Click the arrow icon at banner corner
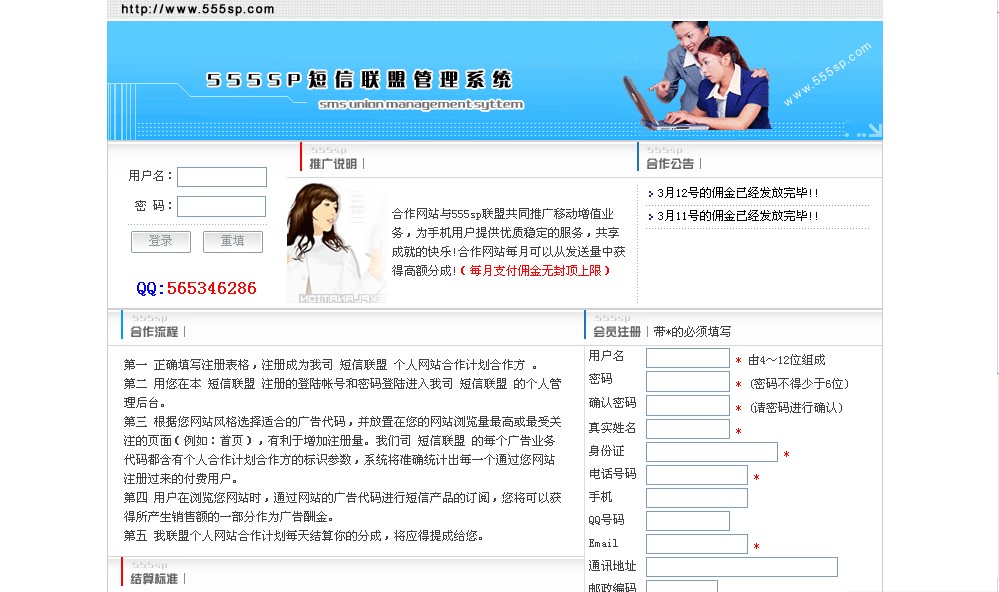This screenshot has height=592, width=999. [x=875, y=130]
